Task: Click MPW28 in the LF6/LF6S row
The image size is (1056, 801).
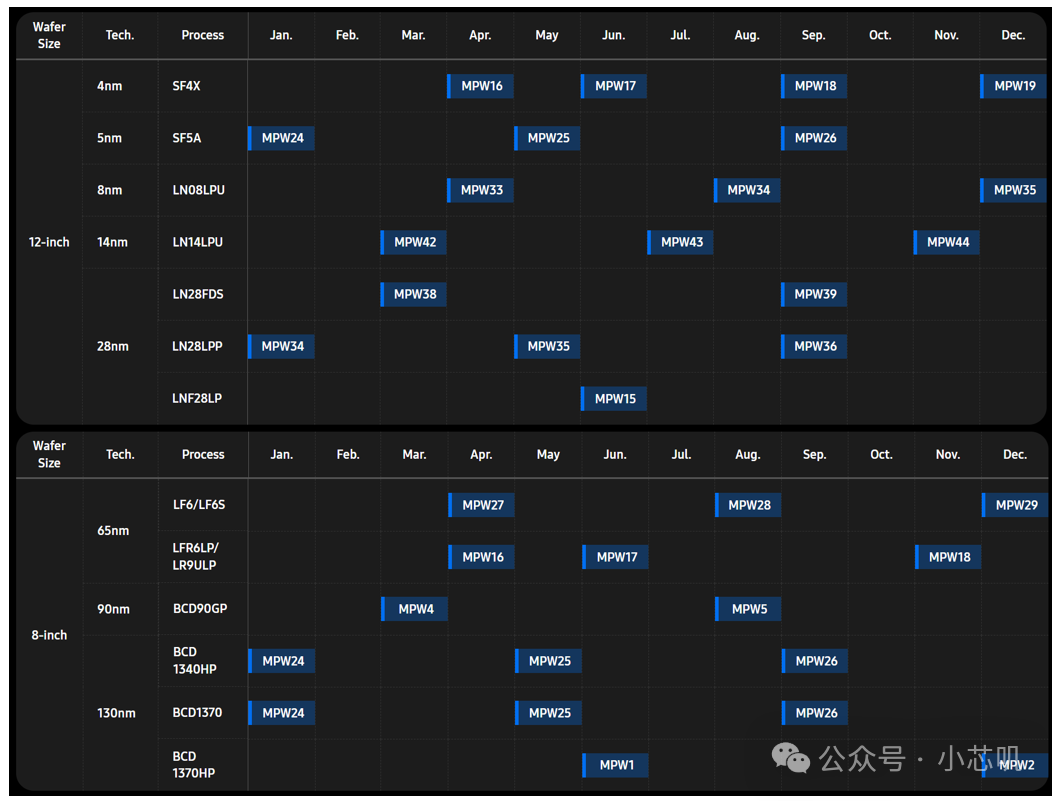Action: coord(748,505)
